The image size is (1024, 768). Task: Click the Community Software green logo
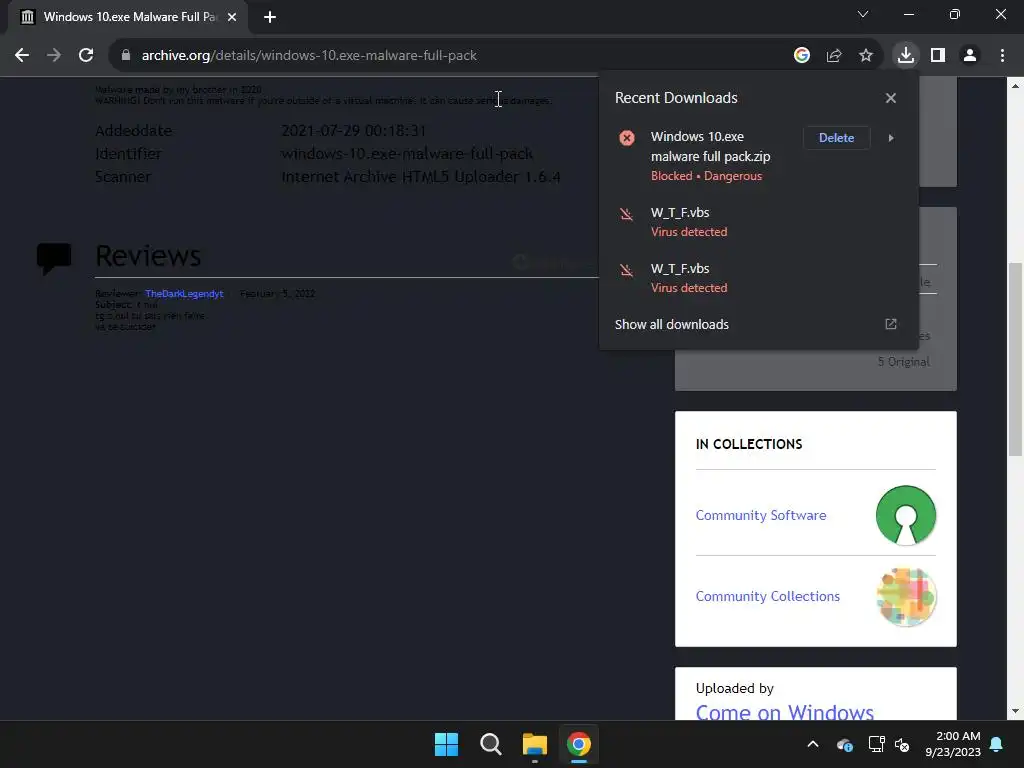pos(906,515)
